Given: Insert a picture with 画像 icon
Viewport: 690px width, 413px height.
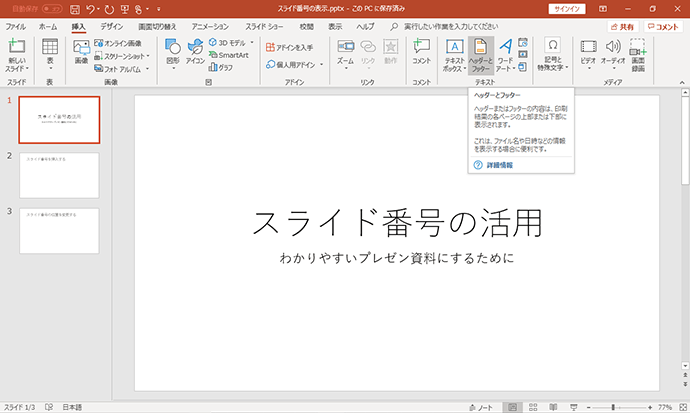Looking at the screenshot, I should click(x=81, y=52).
